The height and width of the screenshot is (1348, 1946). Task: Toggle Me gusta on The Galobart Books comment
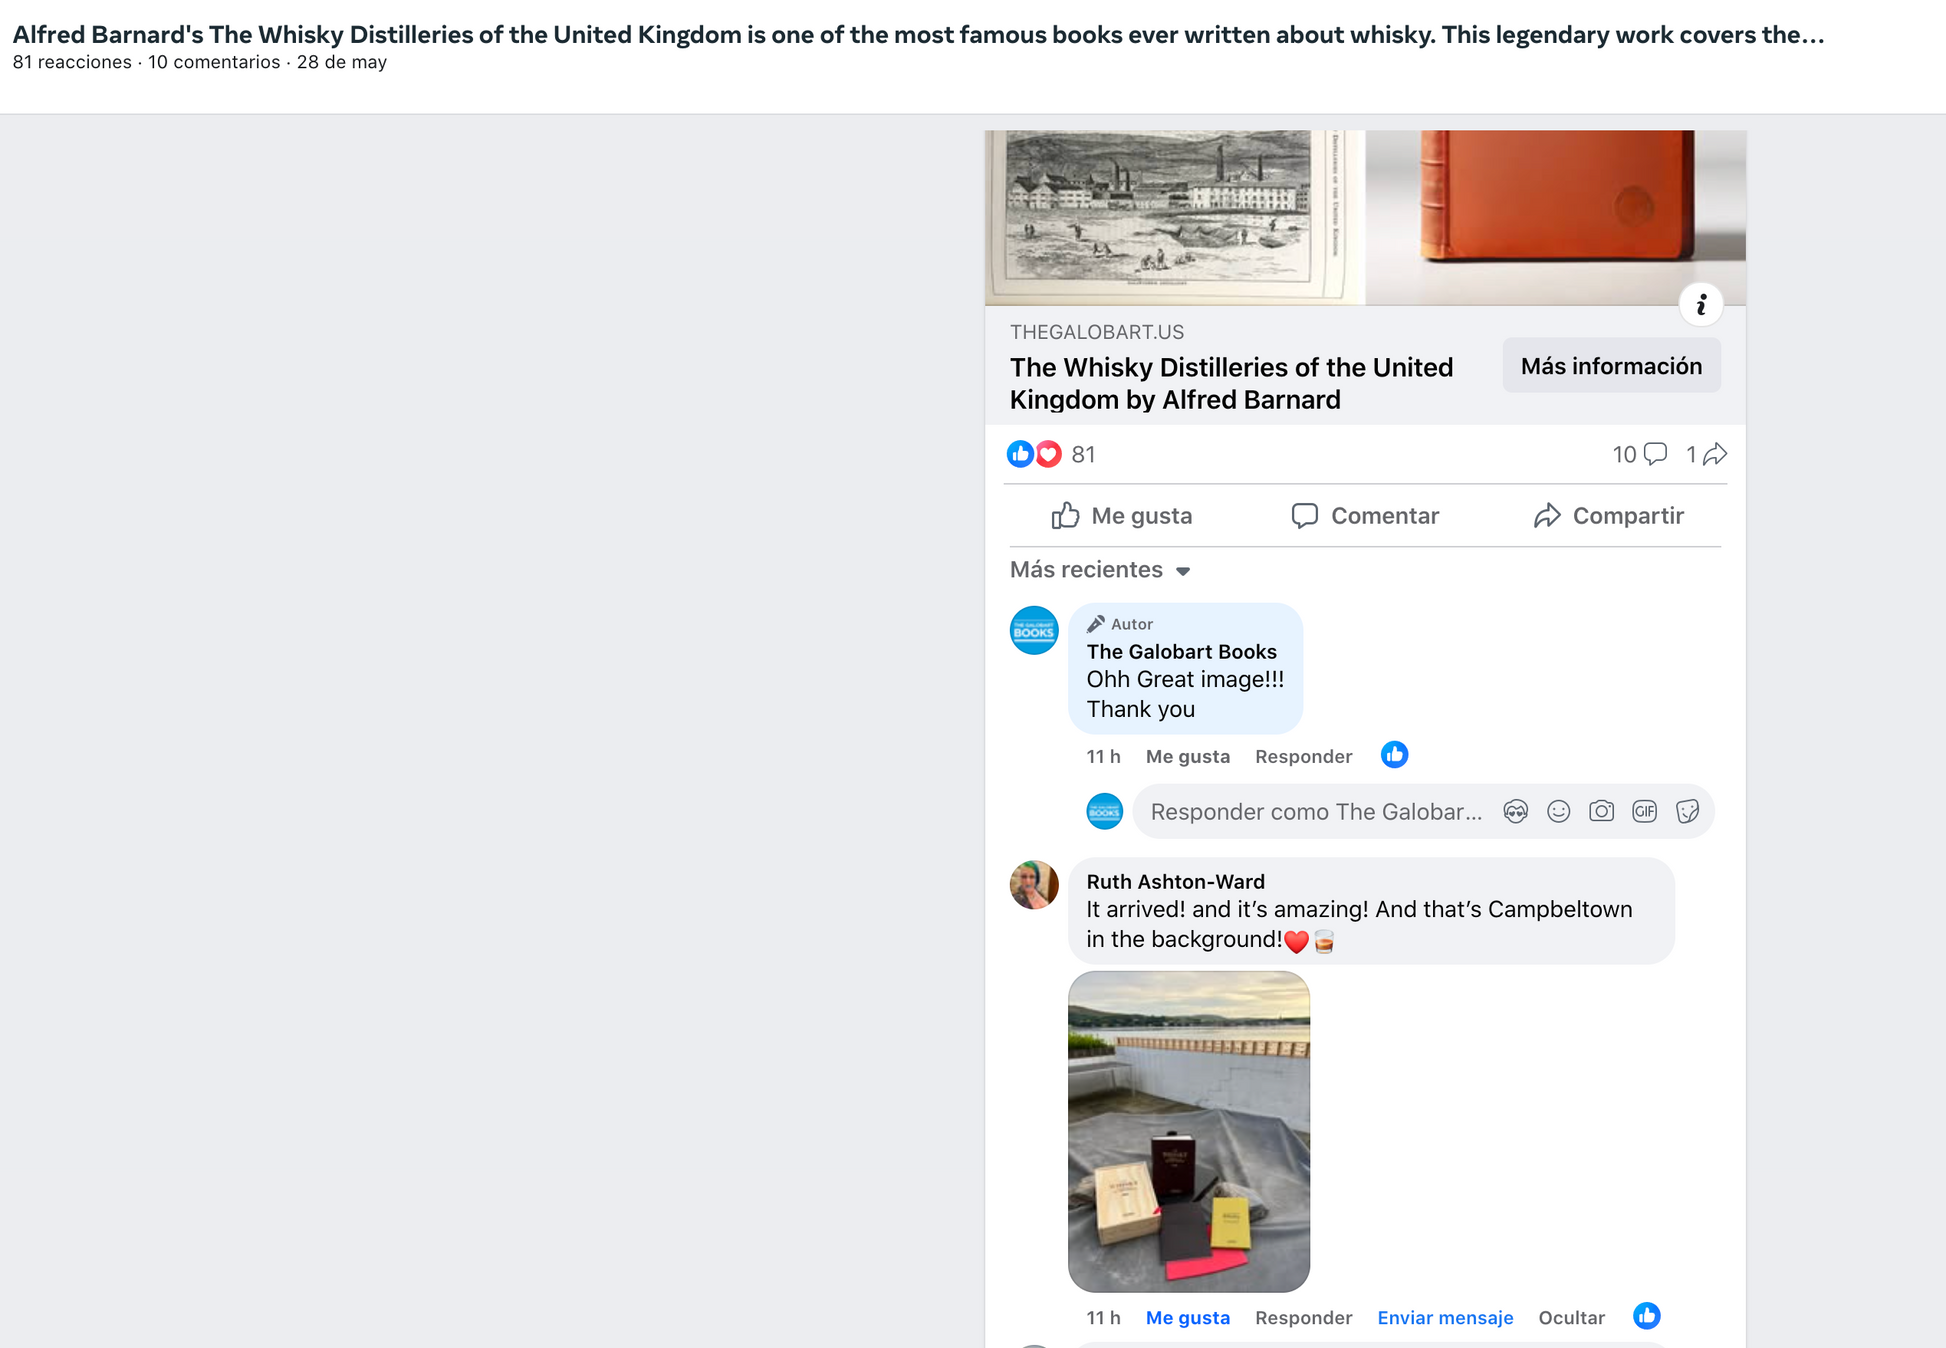click(1187, 757)
